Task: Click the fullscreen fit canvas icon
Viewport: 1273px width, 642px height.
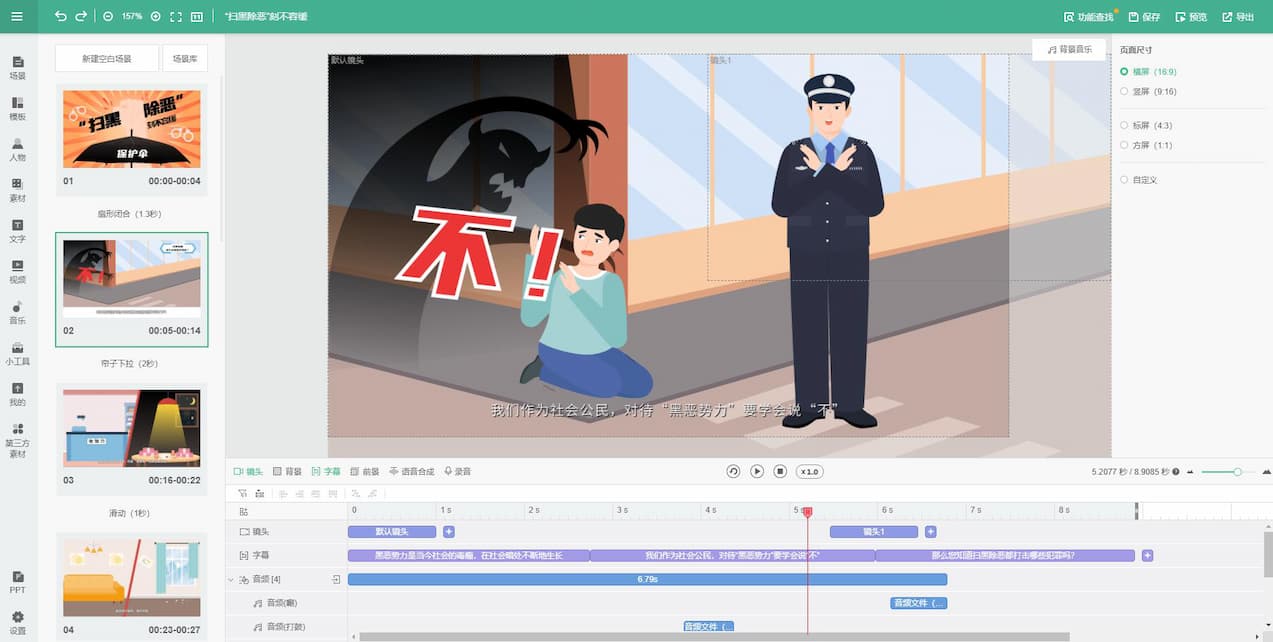Action: [x=176, y=17]
